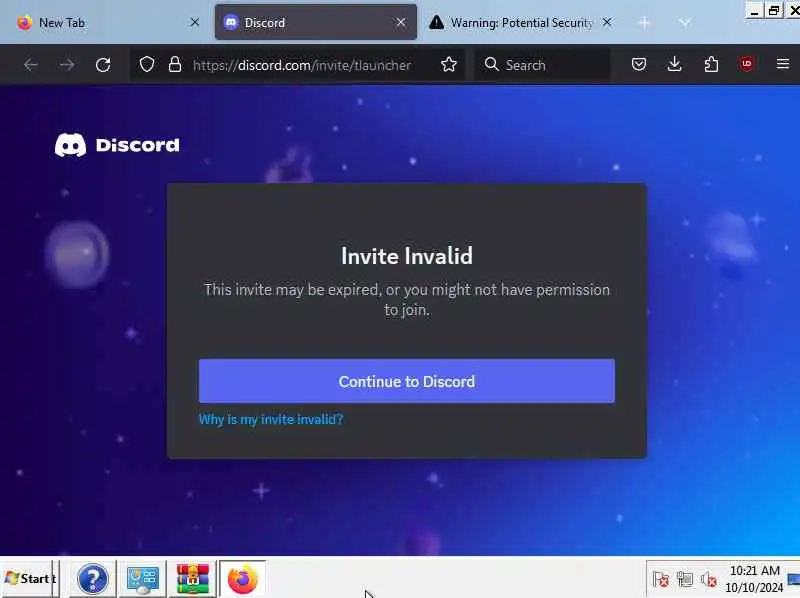Minimize the Firefox window
The width and height of the screenshot is (800, 598).
pos(754,11)
